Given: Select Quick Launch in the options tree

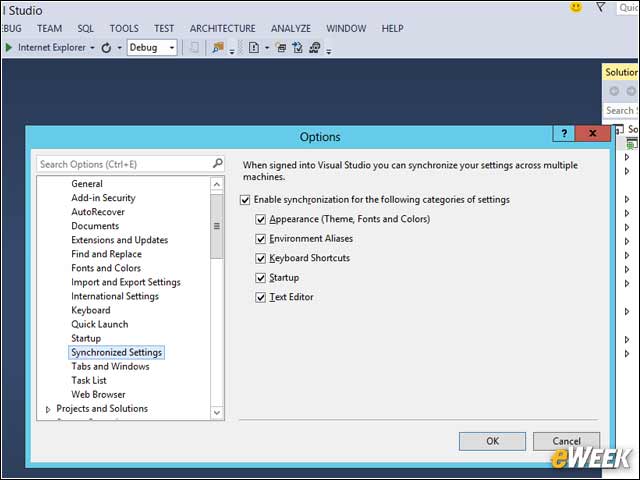Looking at the screenshot, I should point(100,324).
